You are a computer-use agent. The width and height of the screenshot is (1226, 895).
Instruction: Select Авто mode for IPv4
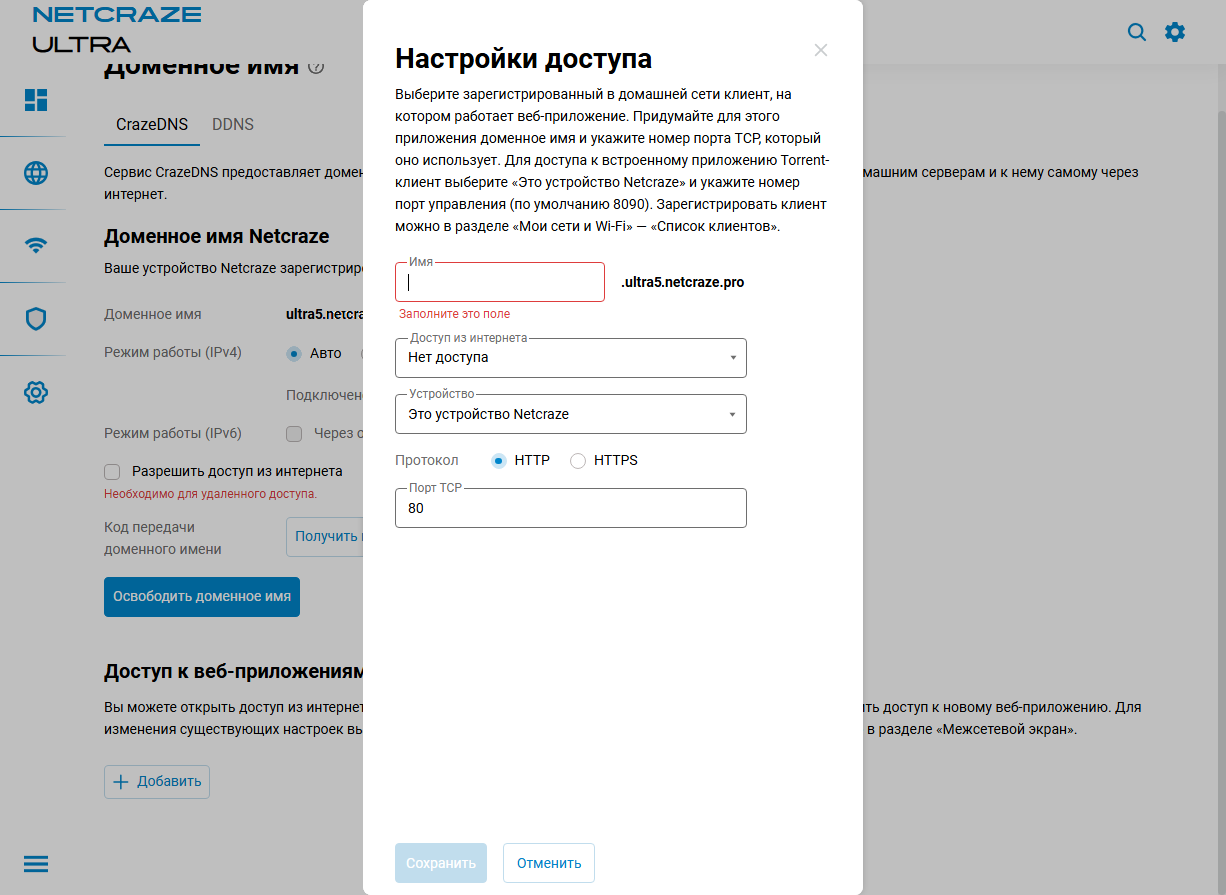[294, 353]
